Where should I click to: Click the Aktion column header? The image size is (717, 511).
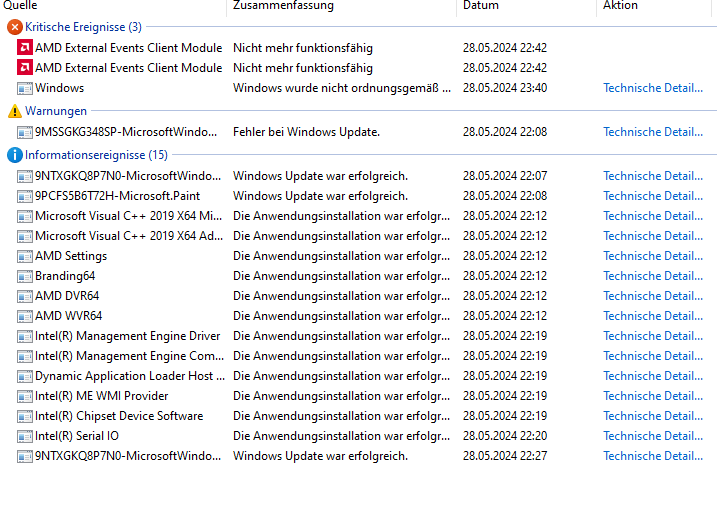(620, 5)
